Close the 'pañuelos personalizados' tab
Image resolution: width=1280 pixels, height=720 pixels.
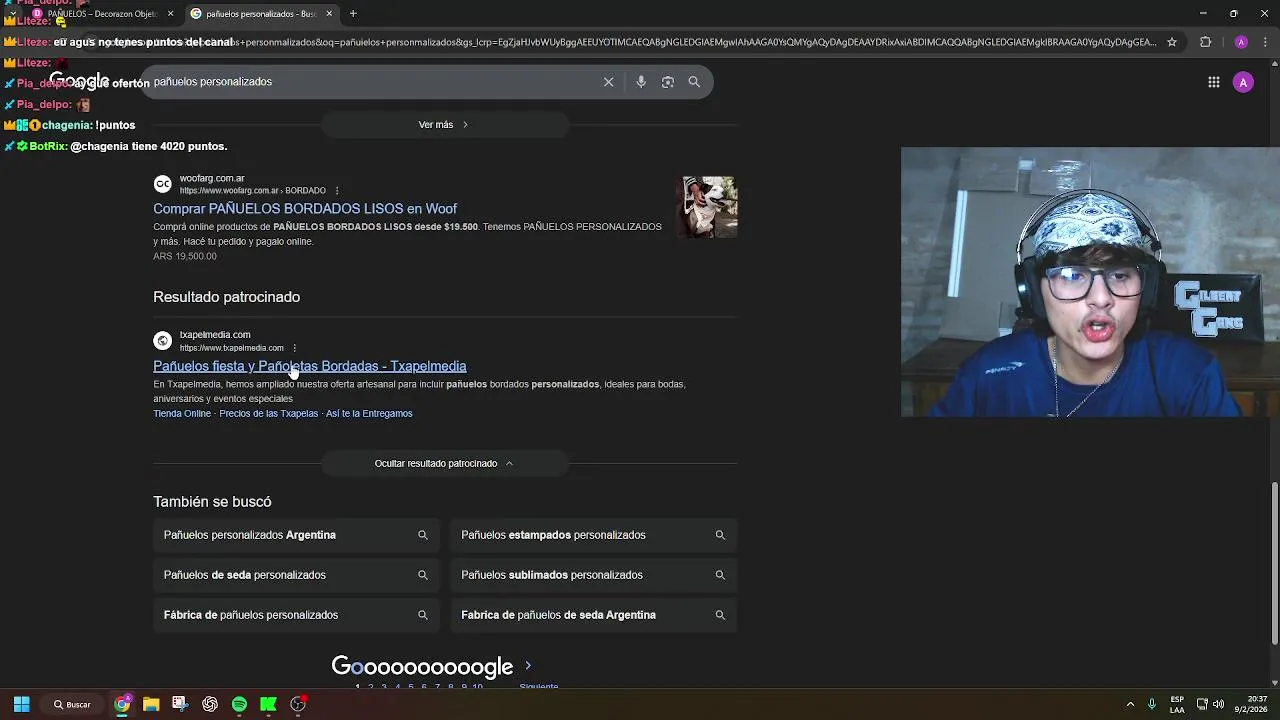point(329,14)
